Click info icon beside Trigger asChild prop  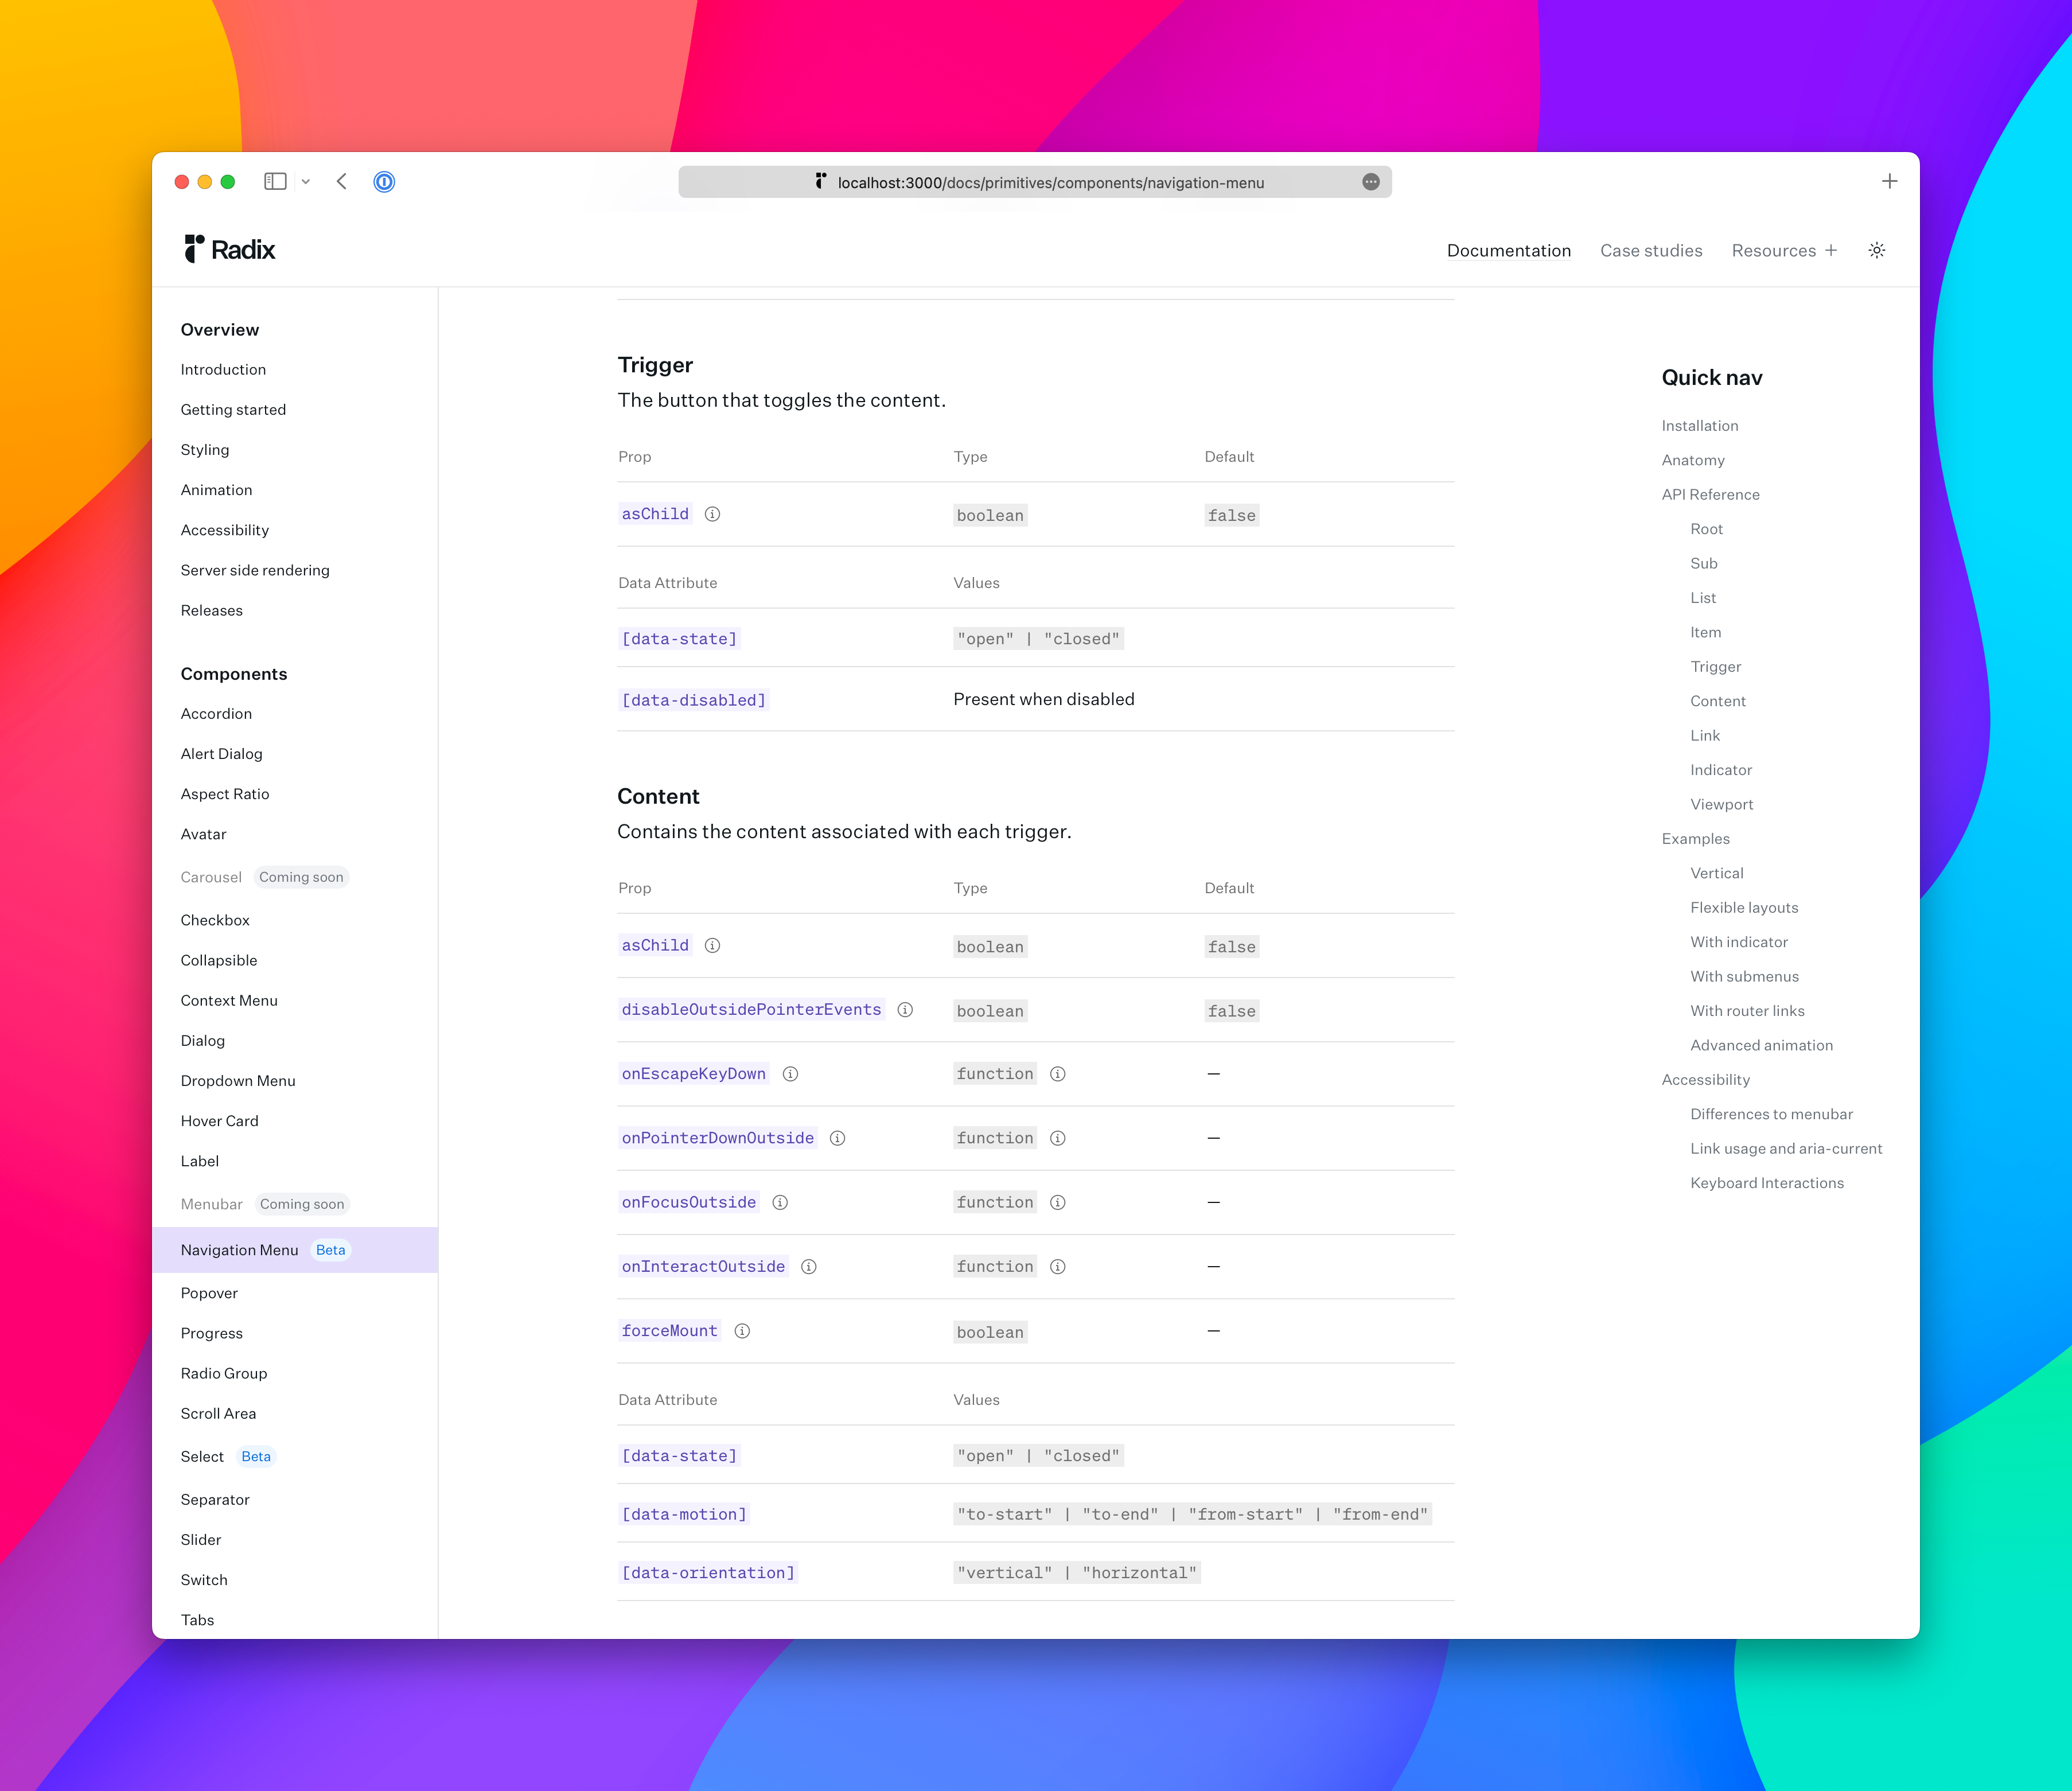pyautogui.click(x=712, y=514)
